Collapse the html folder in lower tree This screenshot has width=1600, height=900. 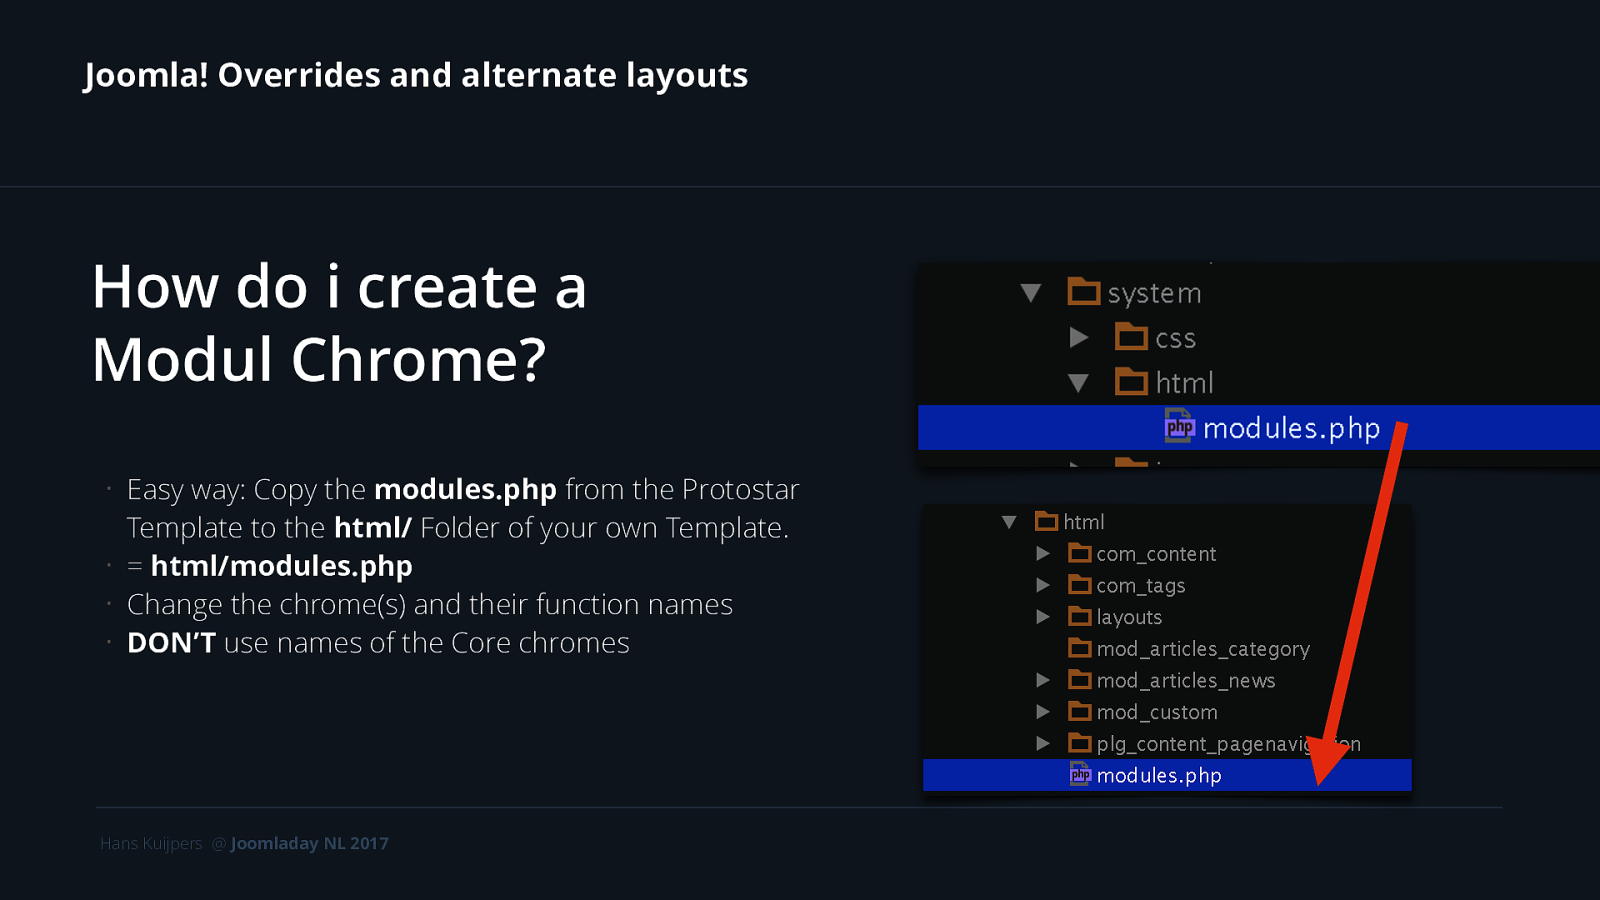click(1009, 522)
